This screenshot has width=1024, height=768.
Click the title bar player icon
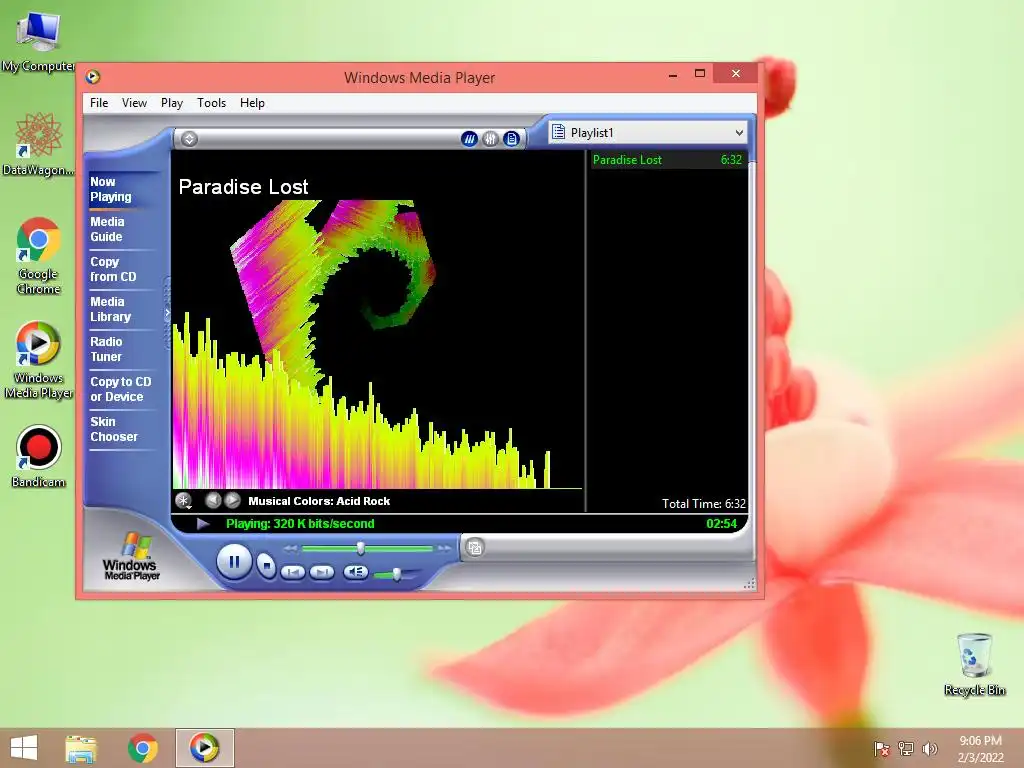pos(93,77)
